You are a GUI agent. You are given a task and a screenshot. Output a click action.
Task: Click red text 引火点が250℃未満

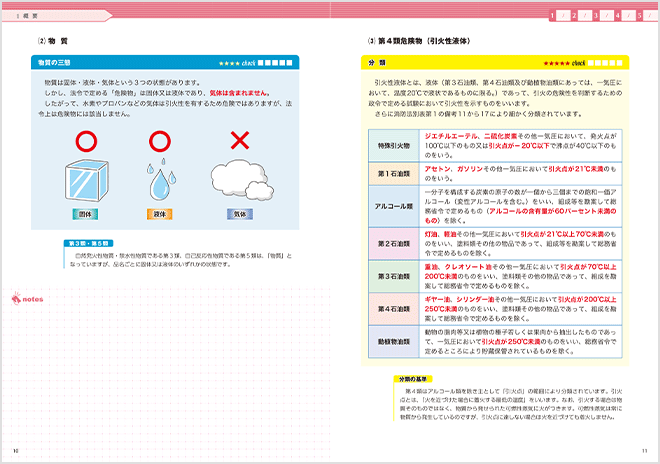[511, 341]
